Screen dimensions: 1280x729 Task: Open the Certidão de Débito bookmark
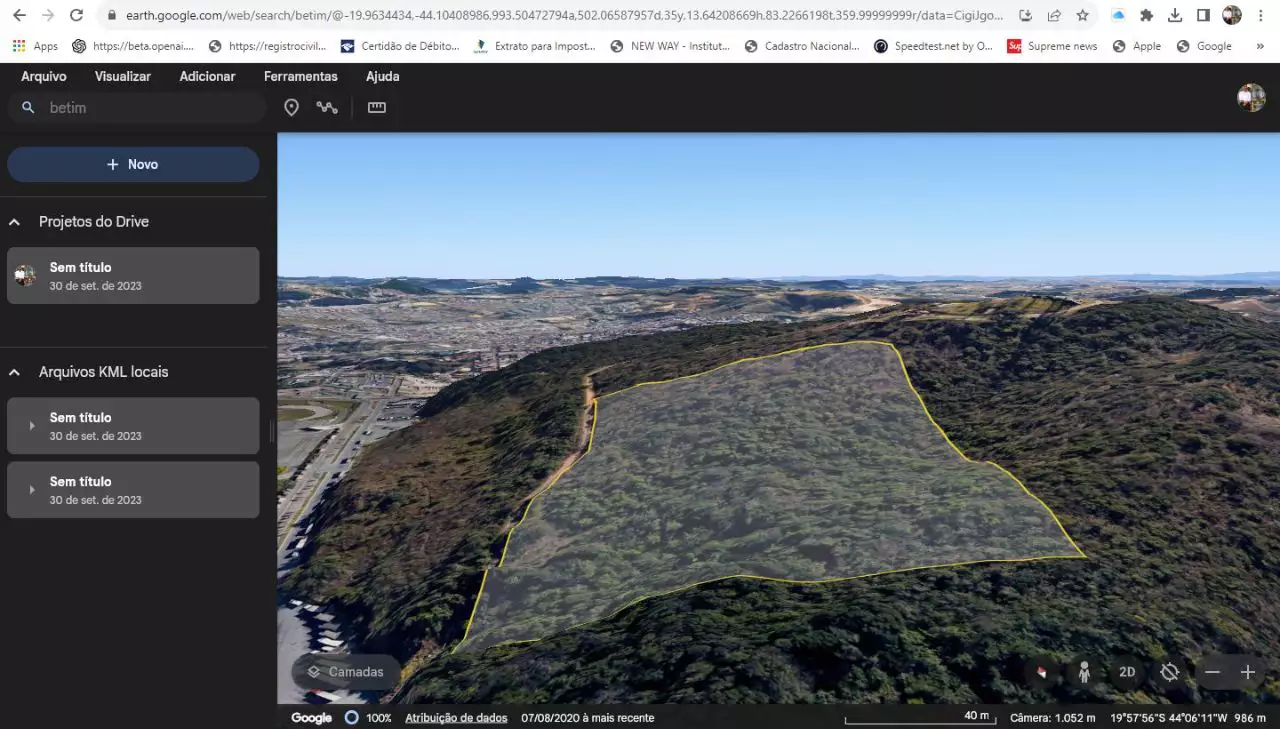400,46
